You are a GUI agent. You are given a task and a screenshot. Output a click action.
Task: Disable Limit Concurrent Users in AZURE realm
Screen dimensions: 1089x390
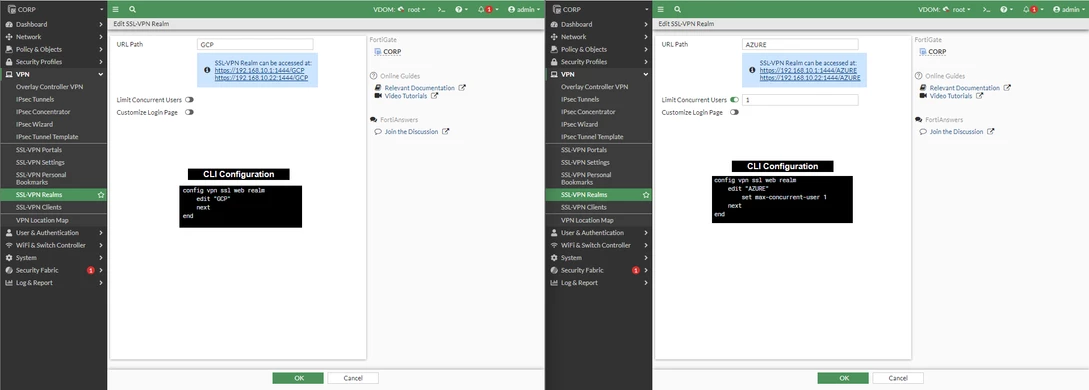click(734, 100)
